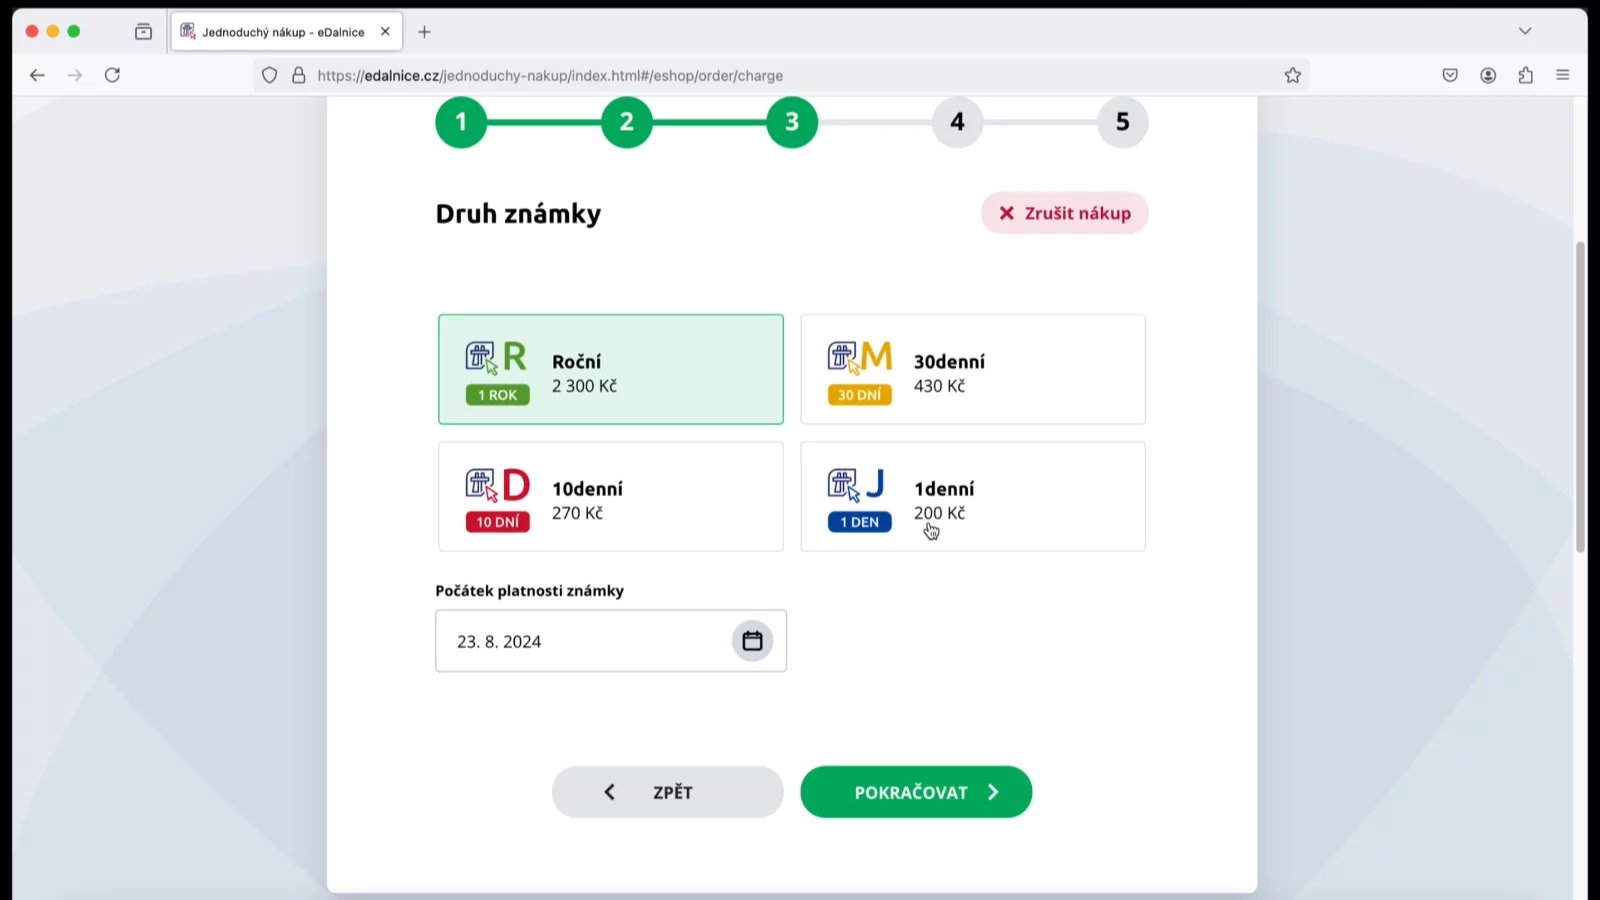Click step 3 circle in progress bar
Image resolution: width=1600 pixels, height=900 pixels.
pos(792,122)
